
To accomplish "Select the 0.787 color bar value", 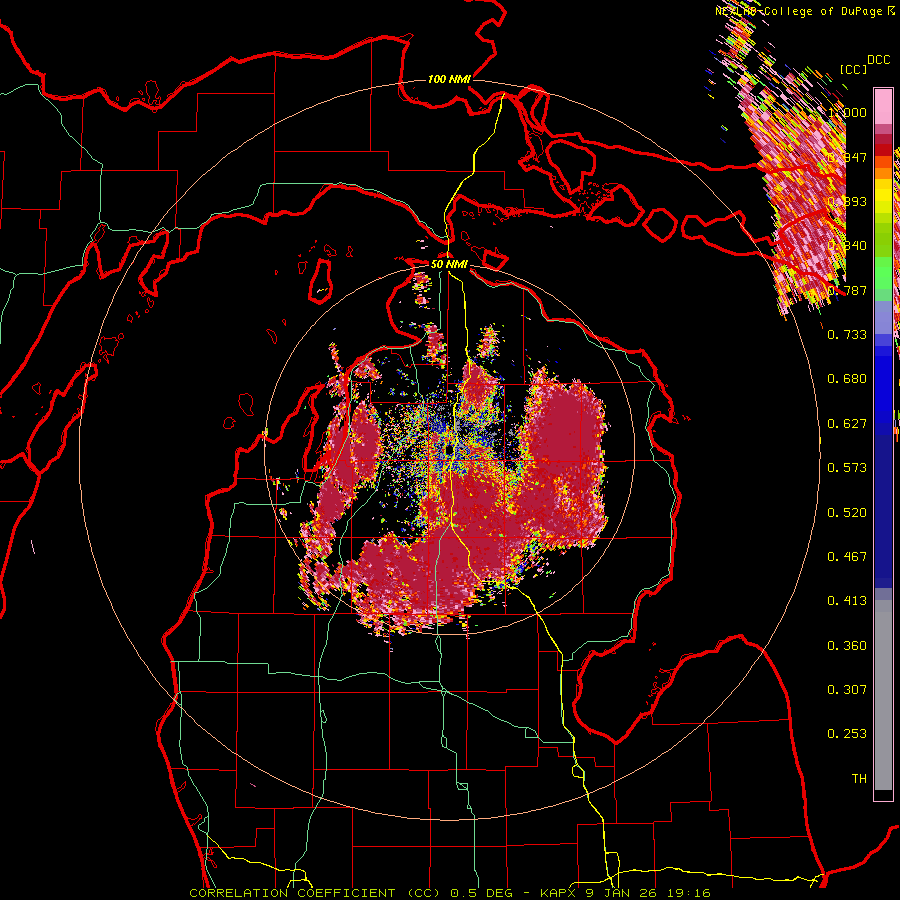I will [847, 290].
